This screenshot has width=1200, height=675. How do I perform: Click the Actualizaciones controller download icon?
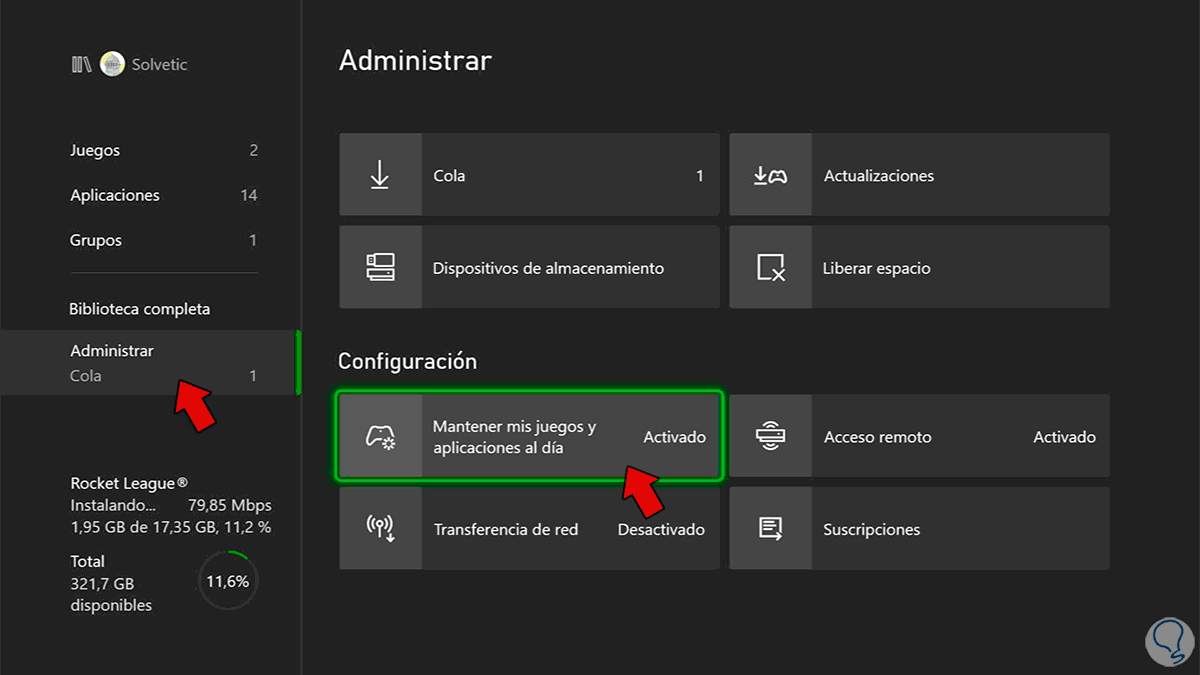(770, 175)
